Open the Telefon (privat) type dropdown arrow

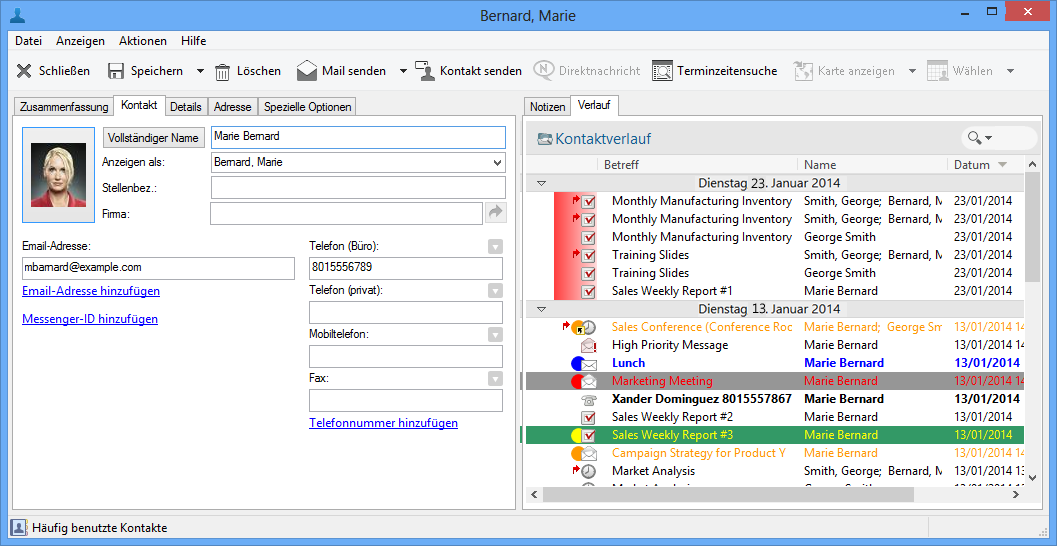pos(495,291)
